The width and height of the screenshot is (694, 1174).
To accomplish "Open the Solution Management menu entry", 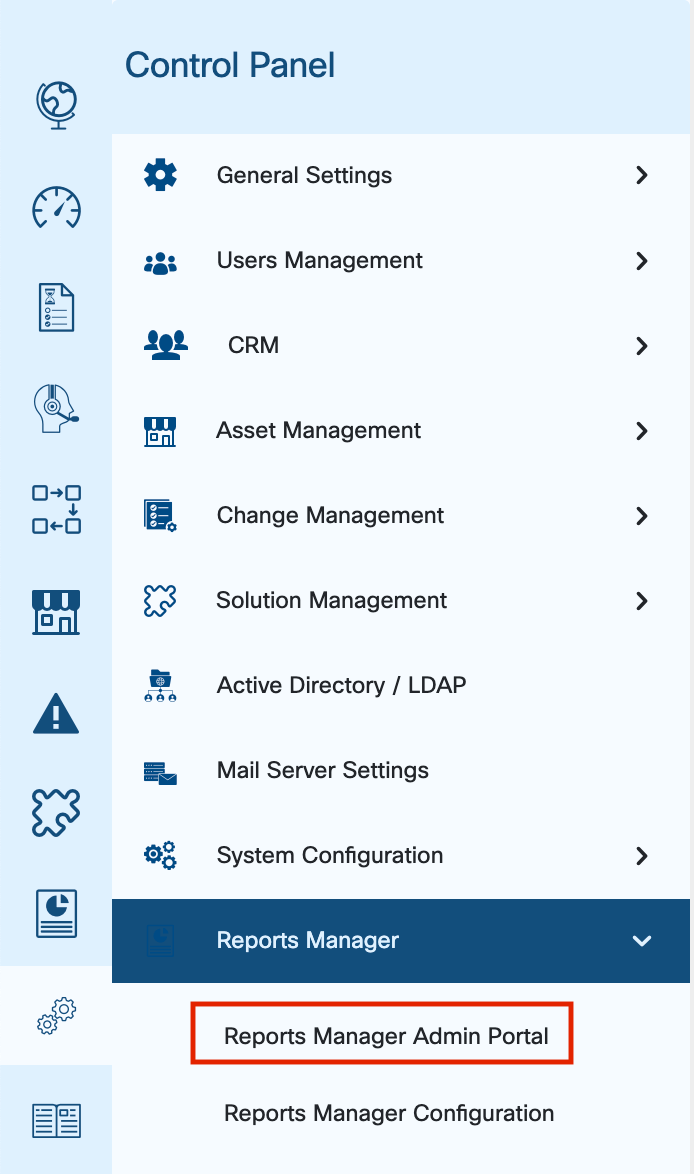I will tap(332, 600).
